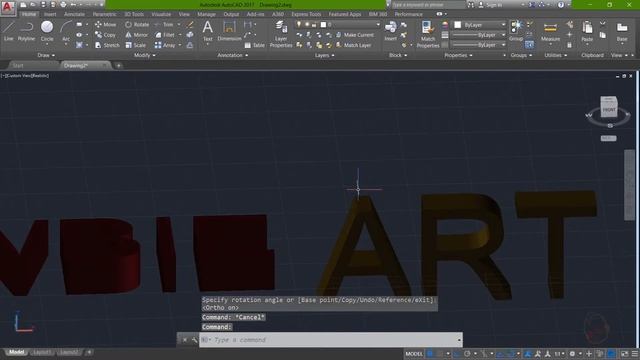Viewport: 640px width, 360px height.
Task: Open status bar customization menu
Action: point(635,354)
